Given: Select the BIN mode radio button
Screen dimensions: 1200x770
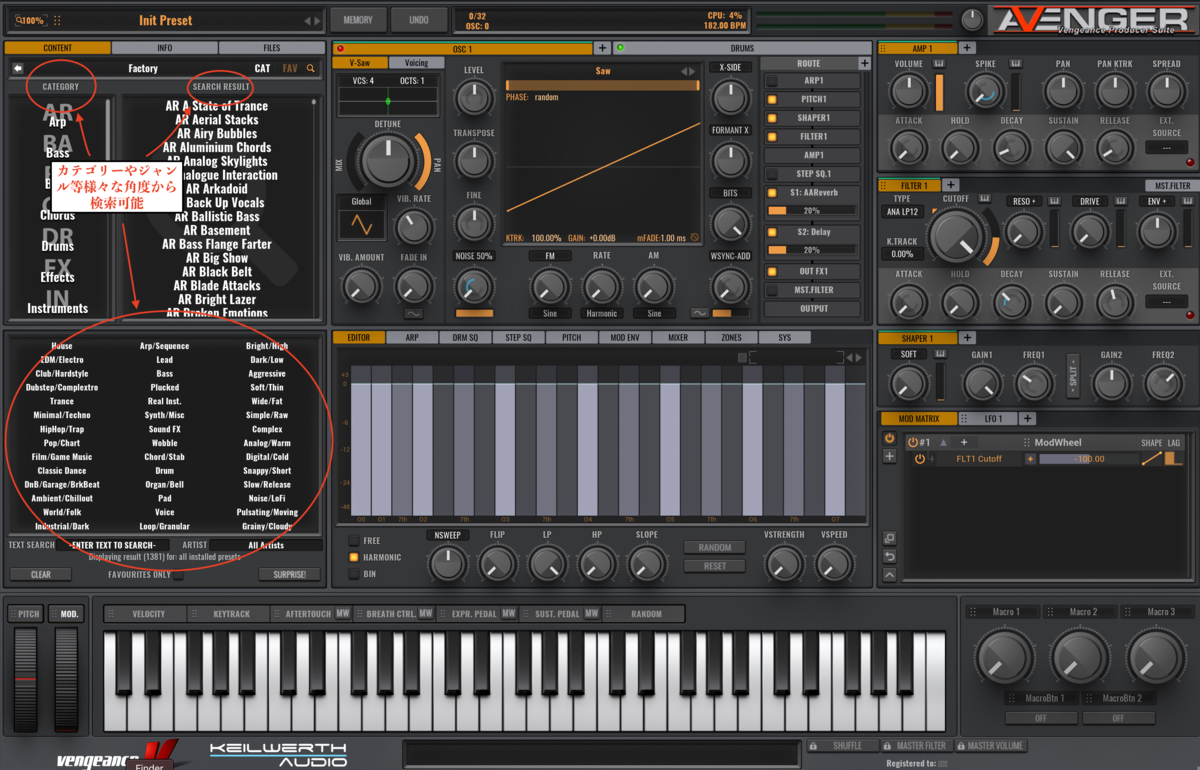Looking at the screenshot, I should (354, 574).
